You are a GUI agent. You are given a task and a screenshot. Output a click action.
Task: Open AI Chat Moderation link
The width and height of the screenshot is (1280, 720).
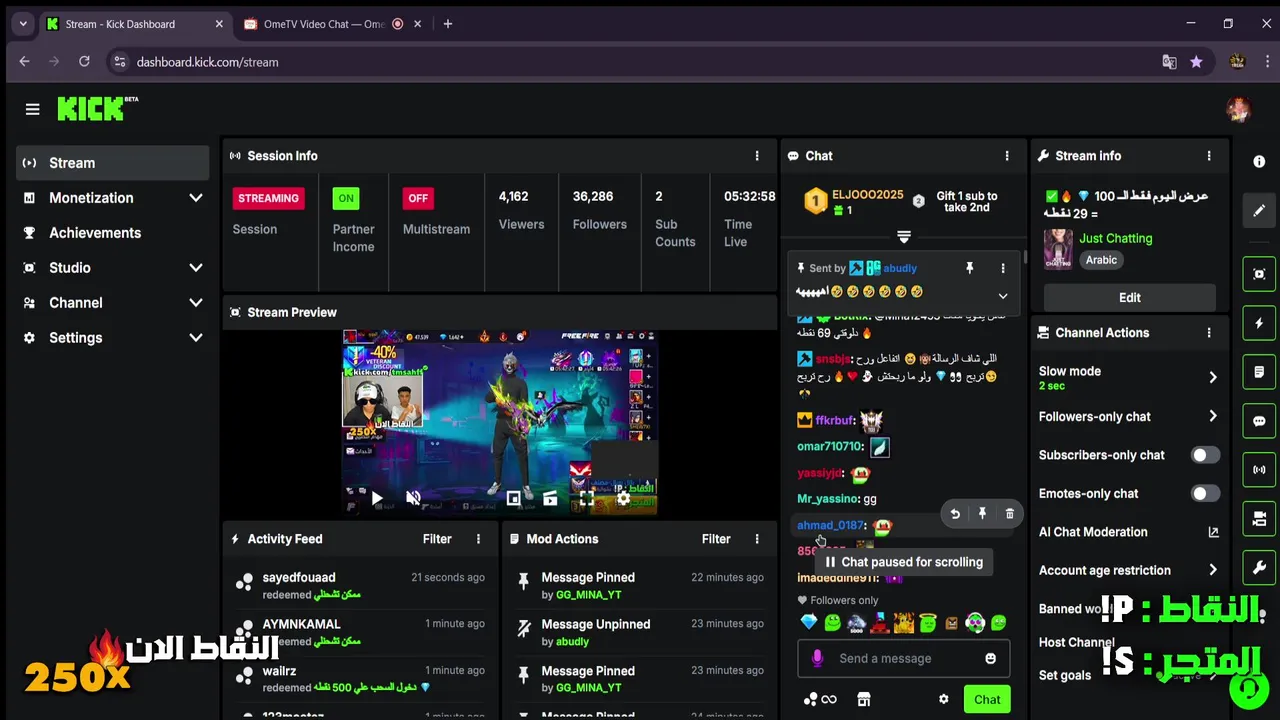[1129, 532]
